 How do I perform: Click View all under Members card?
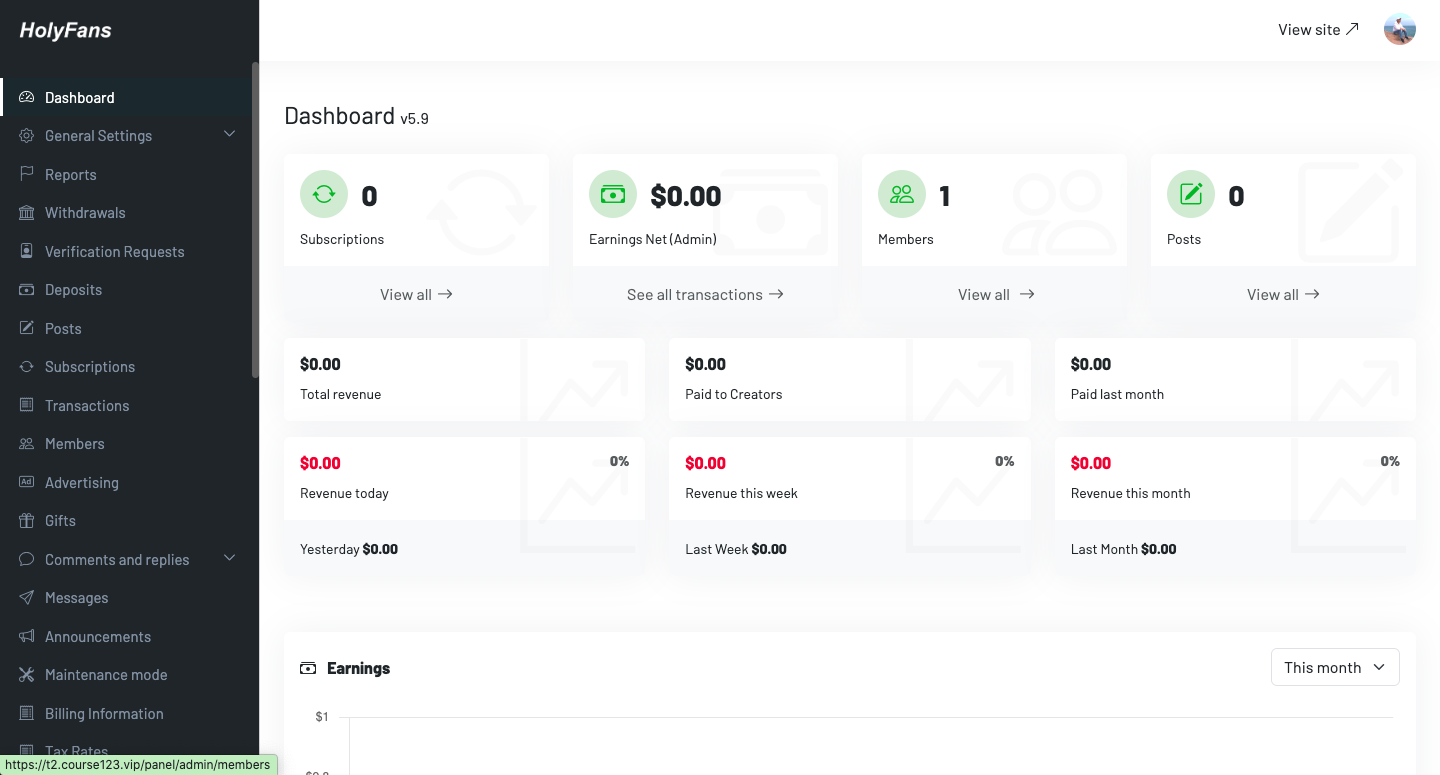996,294
